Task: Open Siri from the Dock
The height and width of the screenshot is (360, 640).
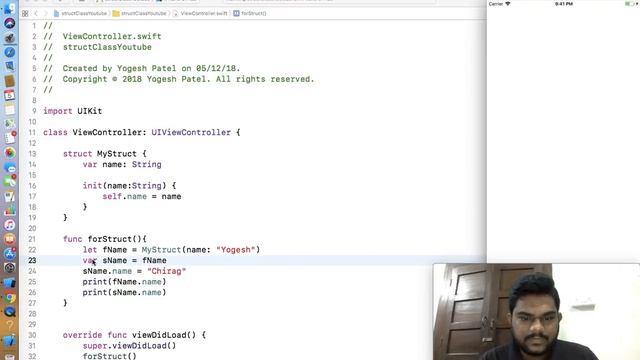Action: pyautogui.click(x=9, y=23)
